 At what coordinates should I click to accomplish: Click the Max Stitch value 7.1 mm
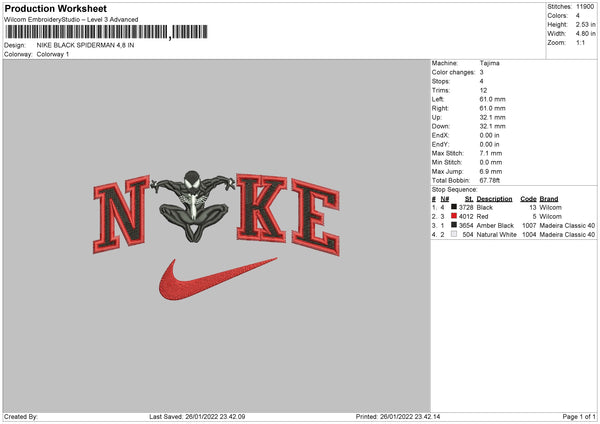click(491, 153)
